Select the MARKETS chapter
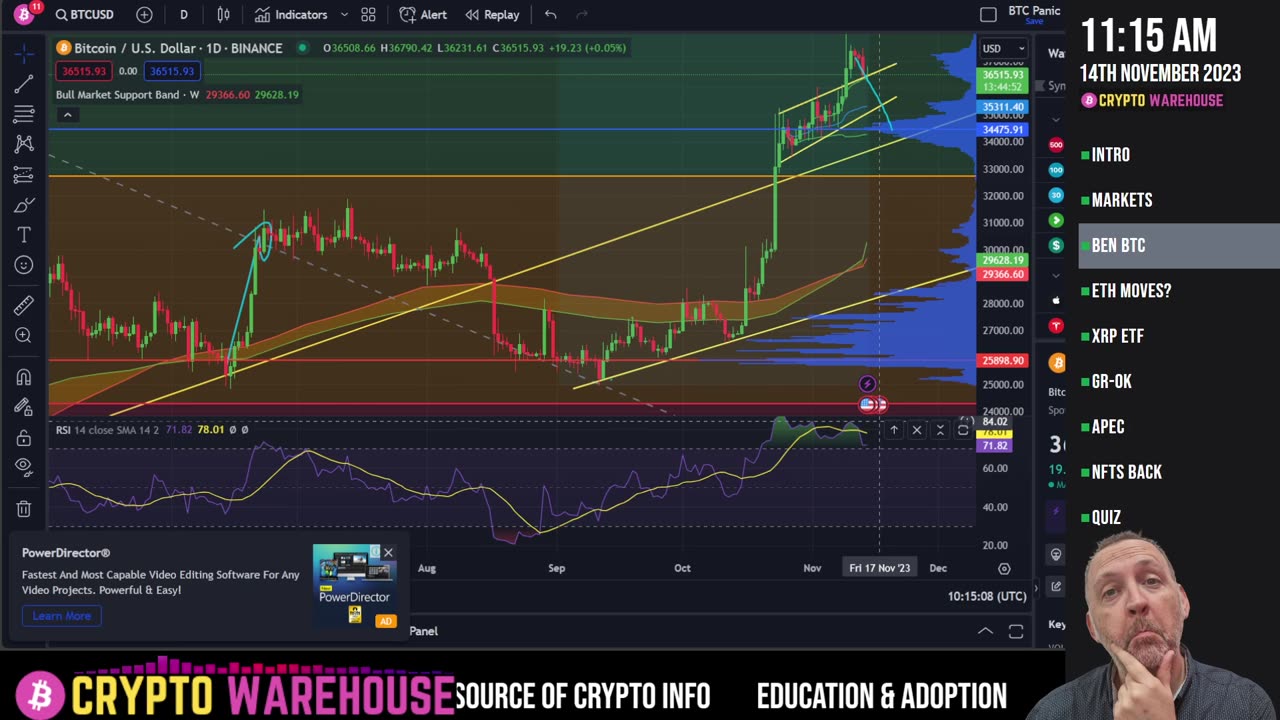 (1121, 200)
